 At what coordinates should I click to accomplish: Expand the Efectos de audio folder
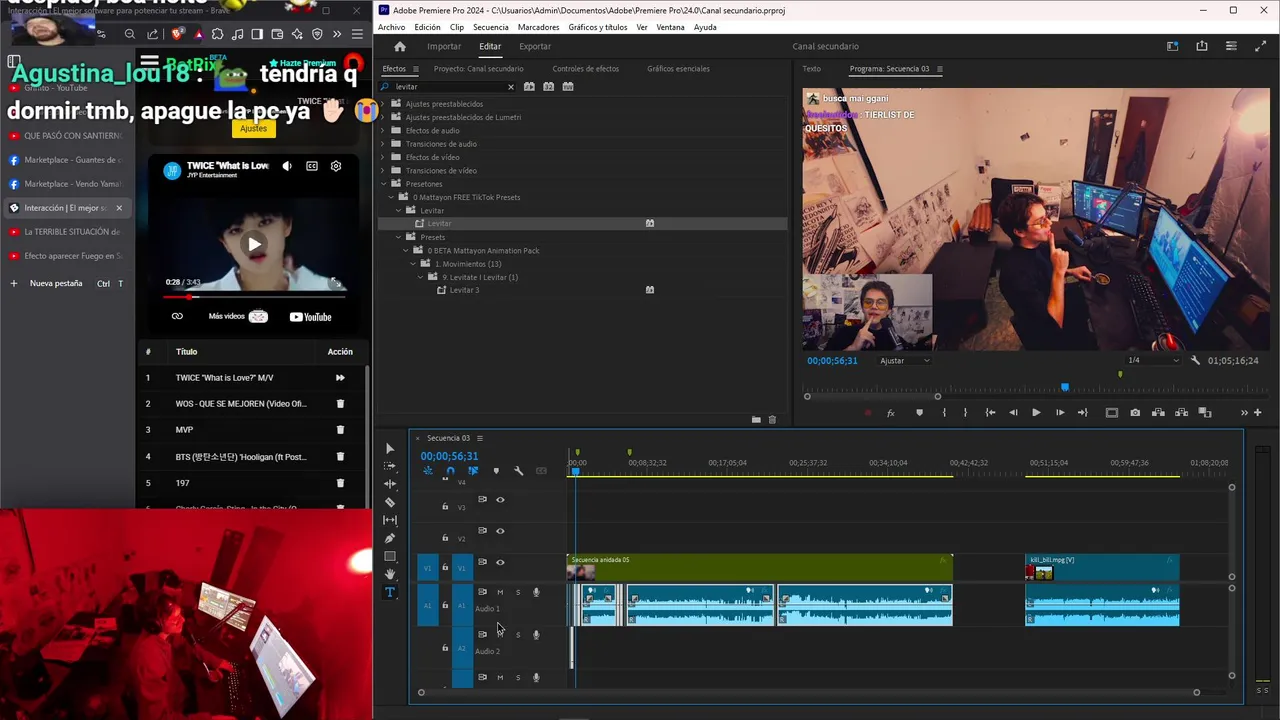tap(383, 130)
